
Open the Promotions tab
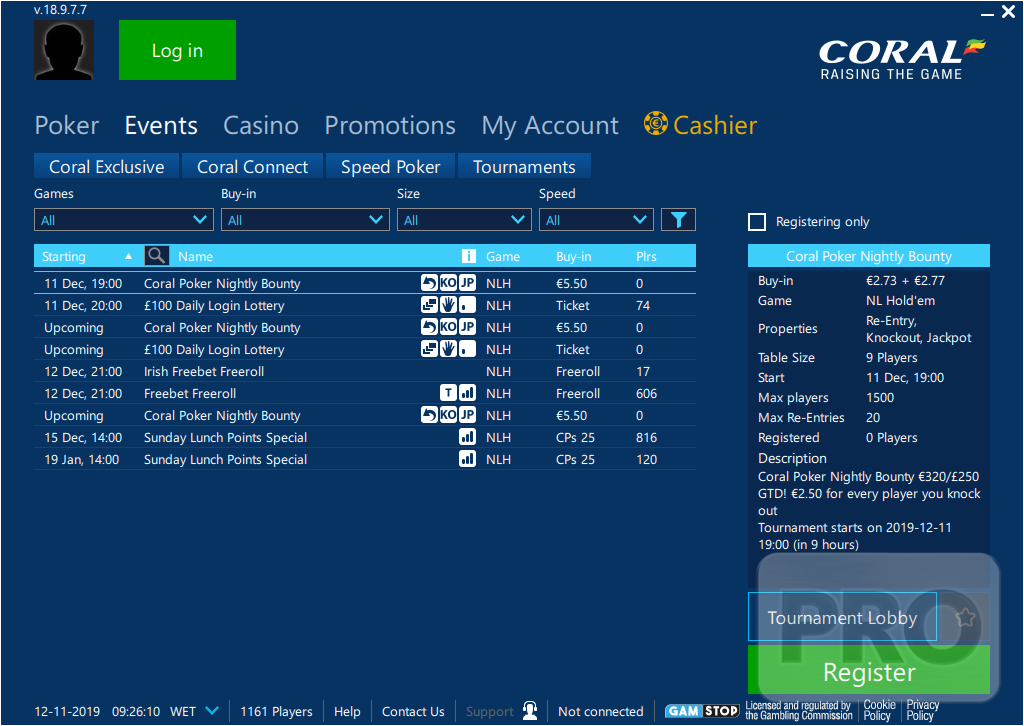390,125
